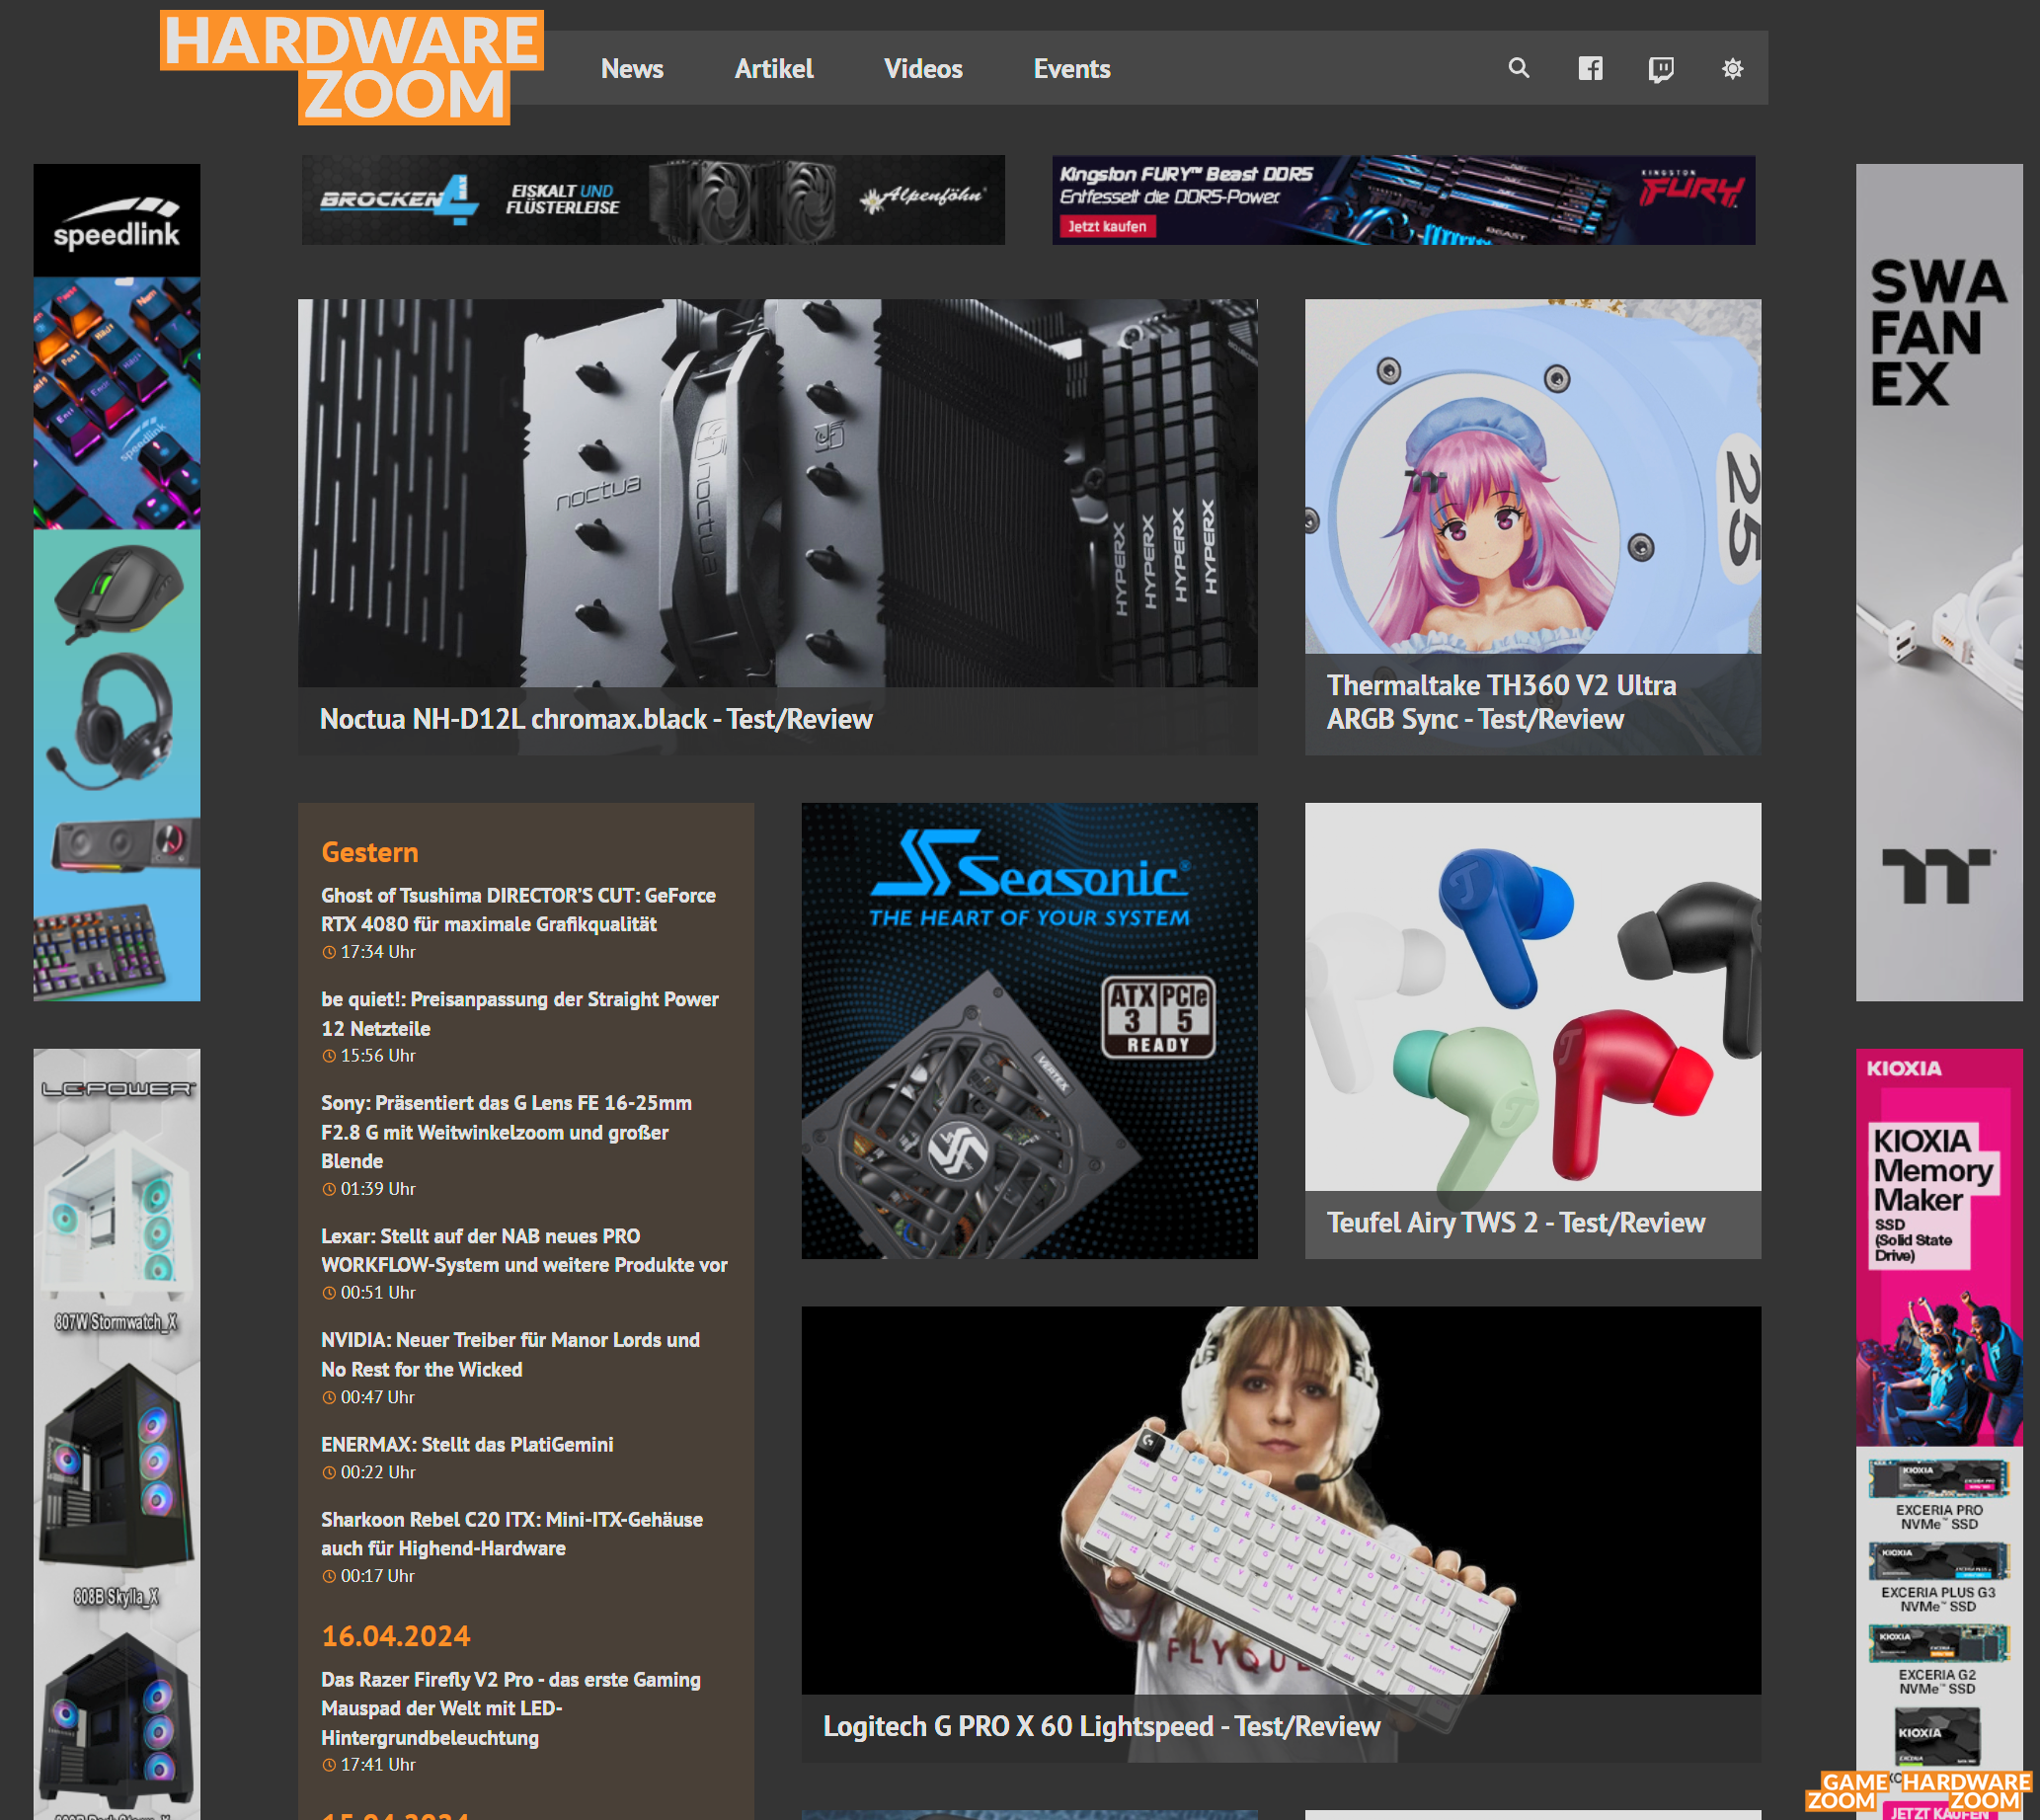This screenshot has width=2040, height=1820.
Task: Open Logitech G PRO X 60 Lightspeed title
Action: (x=1101, y=1726)
